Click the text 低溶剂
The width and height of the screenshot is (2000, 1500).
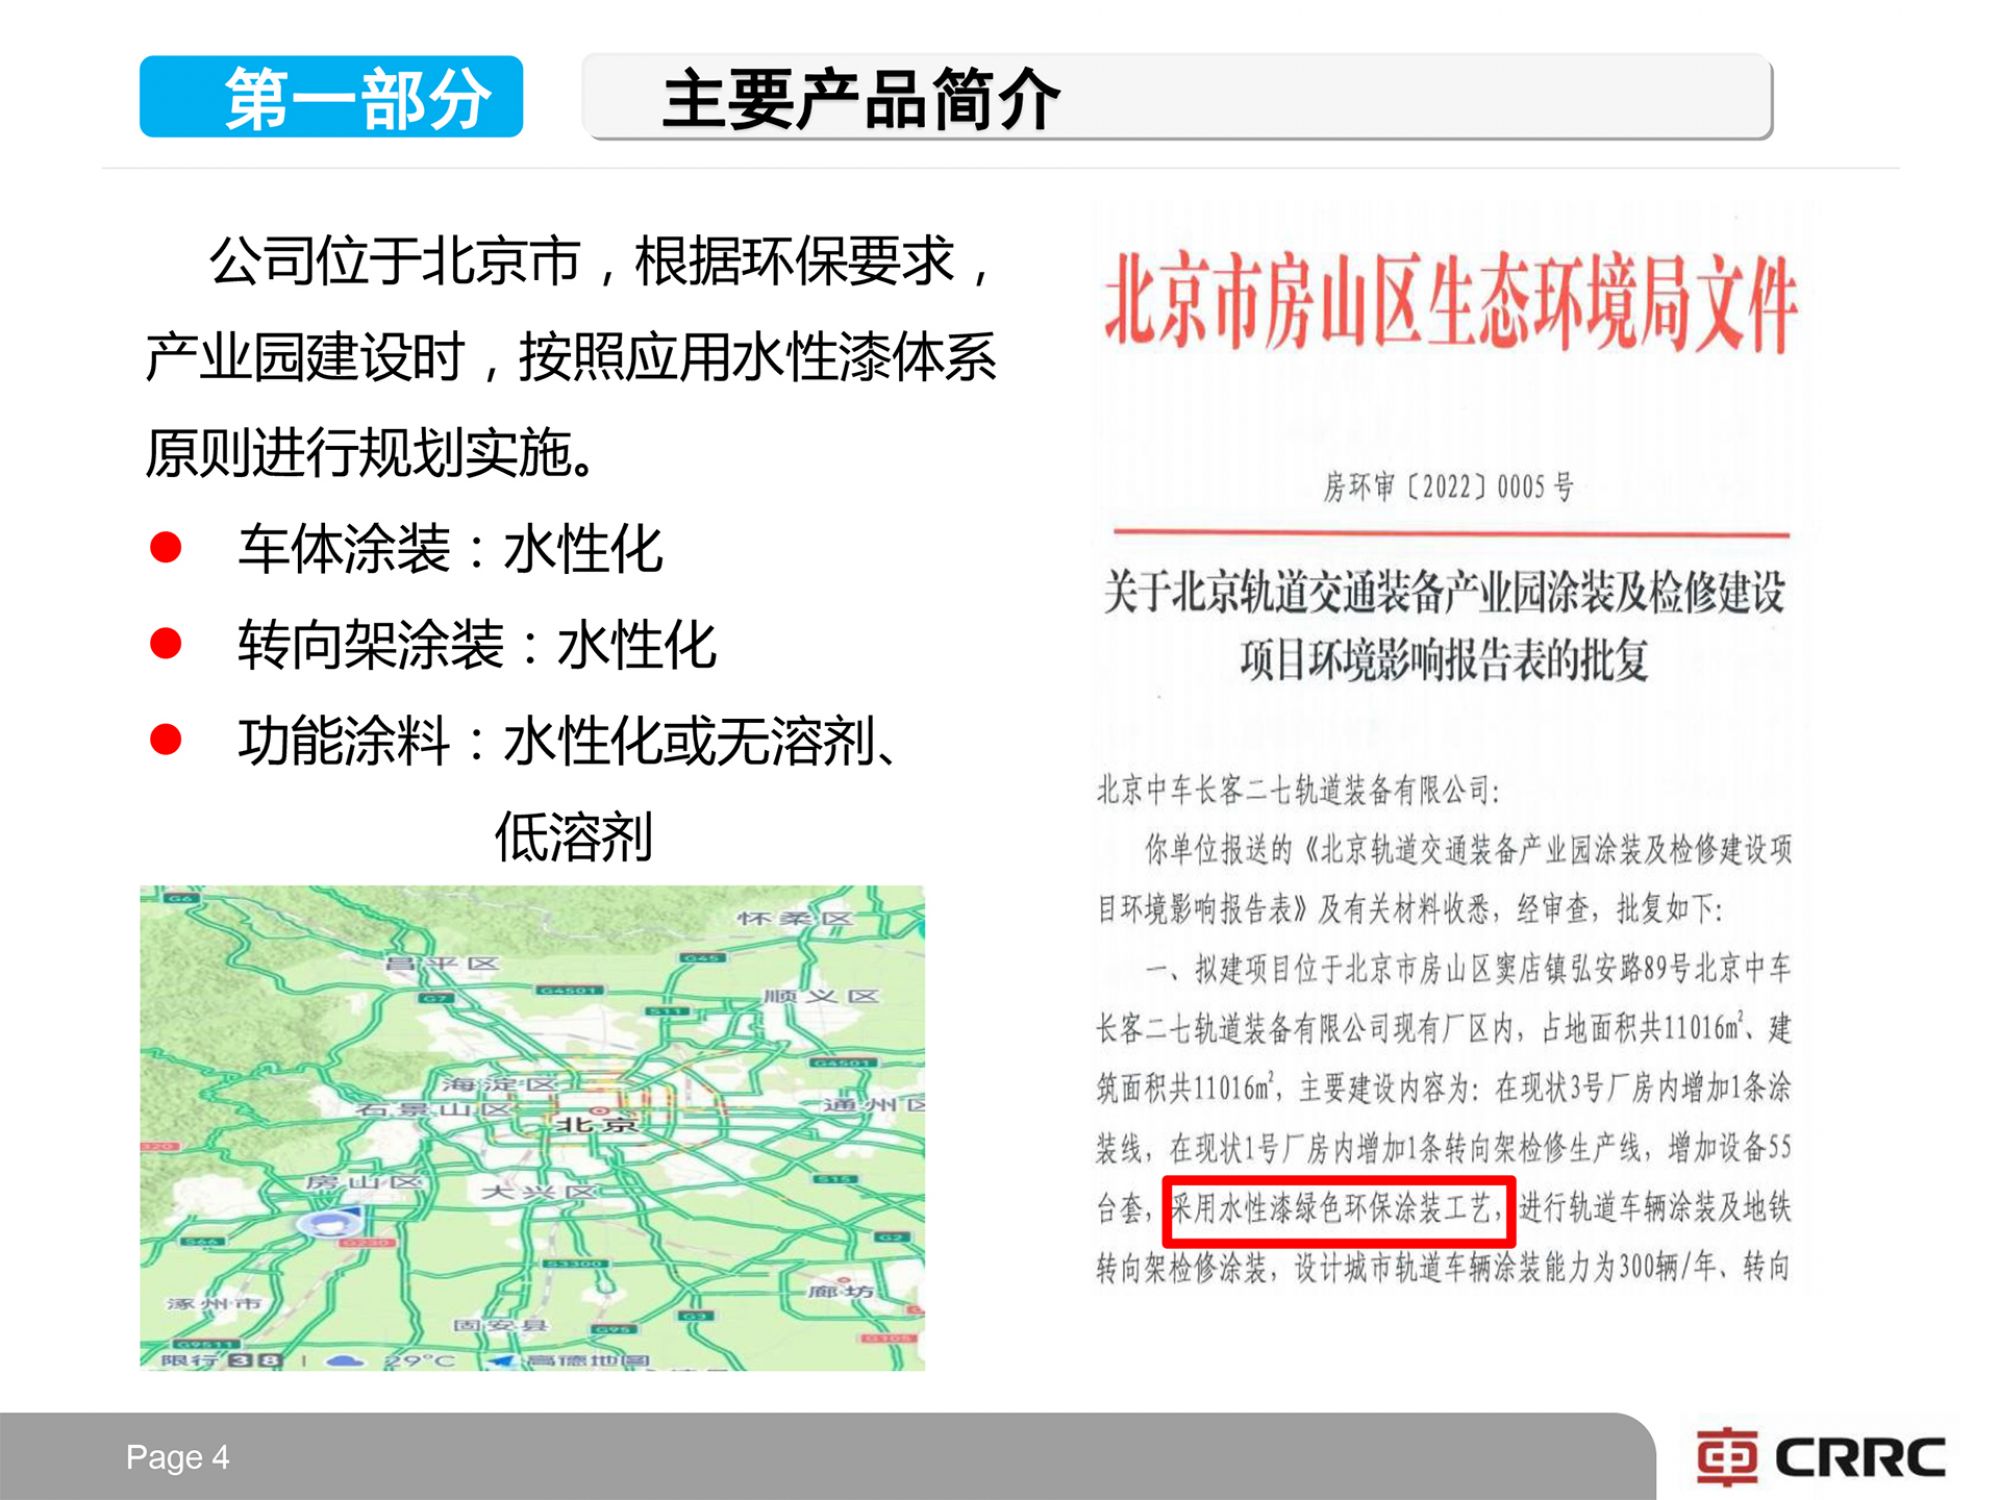tap(574, 837)
